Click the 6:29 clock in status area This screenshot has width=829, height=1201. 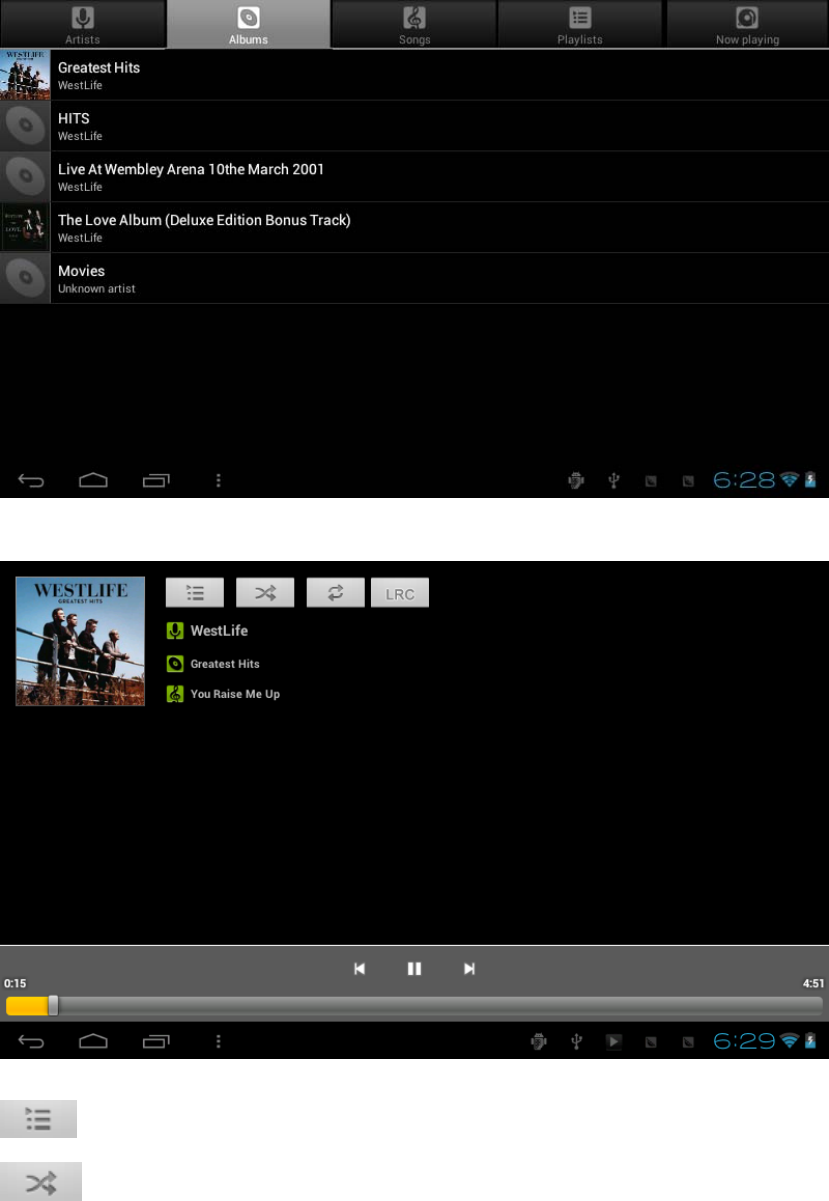click(x=744, y=1041)
